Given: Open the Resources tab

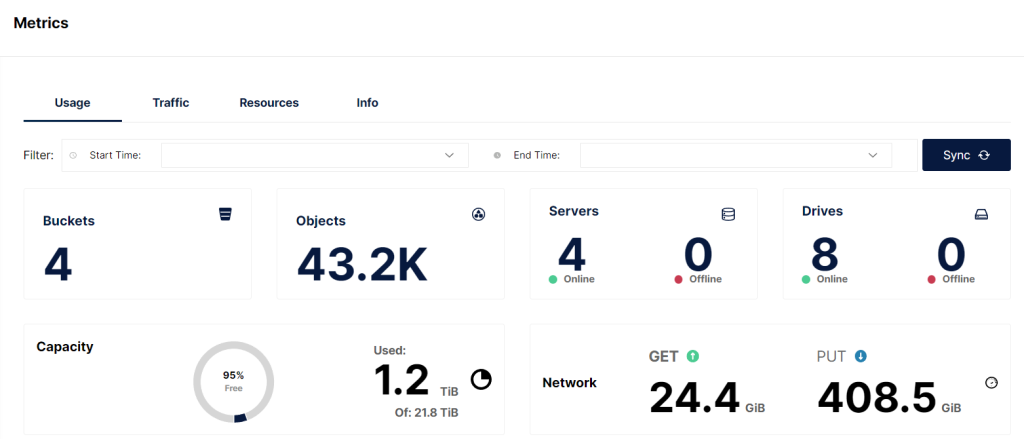Looking at the screenshot, I should click(269, 103).
